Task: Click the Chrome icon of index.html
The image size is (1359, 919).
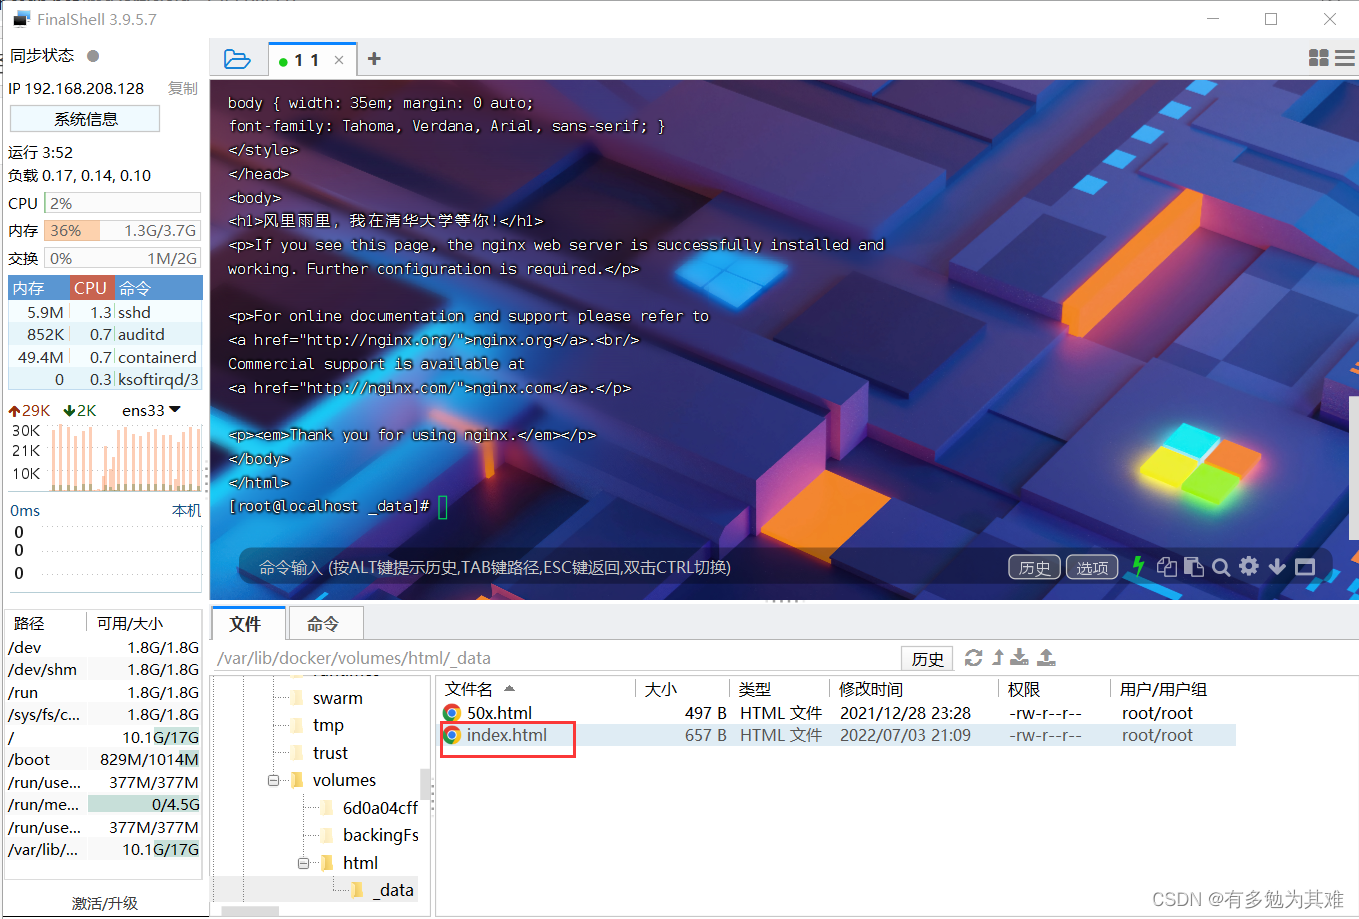Action: pyautogui.click(x=452, y=735)
